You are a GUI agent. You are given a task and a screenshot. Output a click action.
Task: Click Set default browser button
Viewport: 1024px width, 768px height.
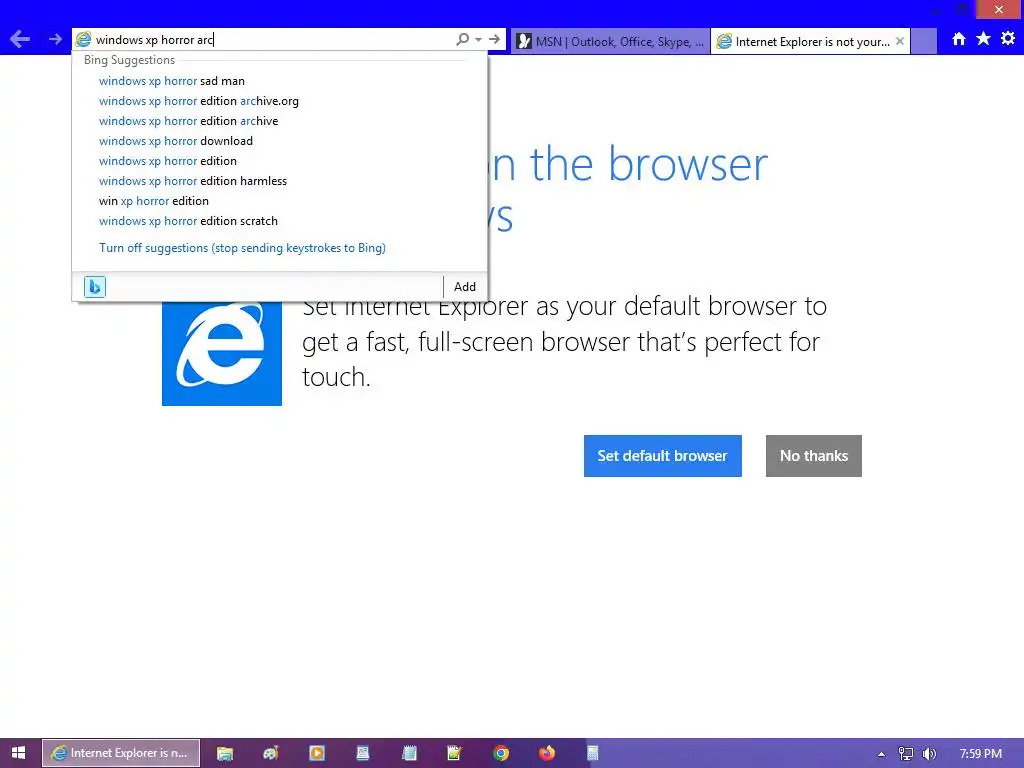coord(662,456)
